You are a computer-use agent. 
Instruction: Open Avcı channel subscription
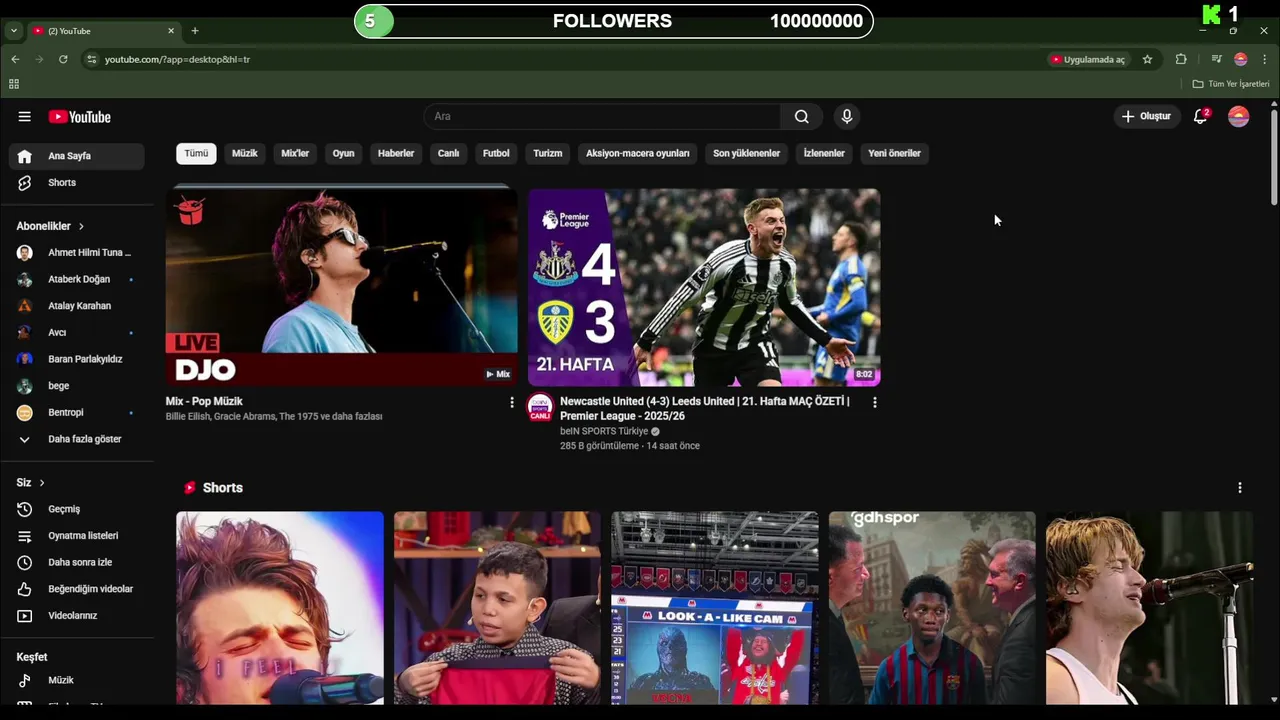77,332
